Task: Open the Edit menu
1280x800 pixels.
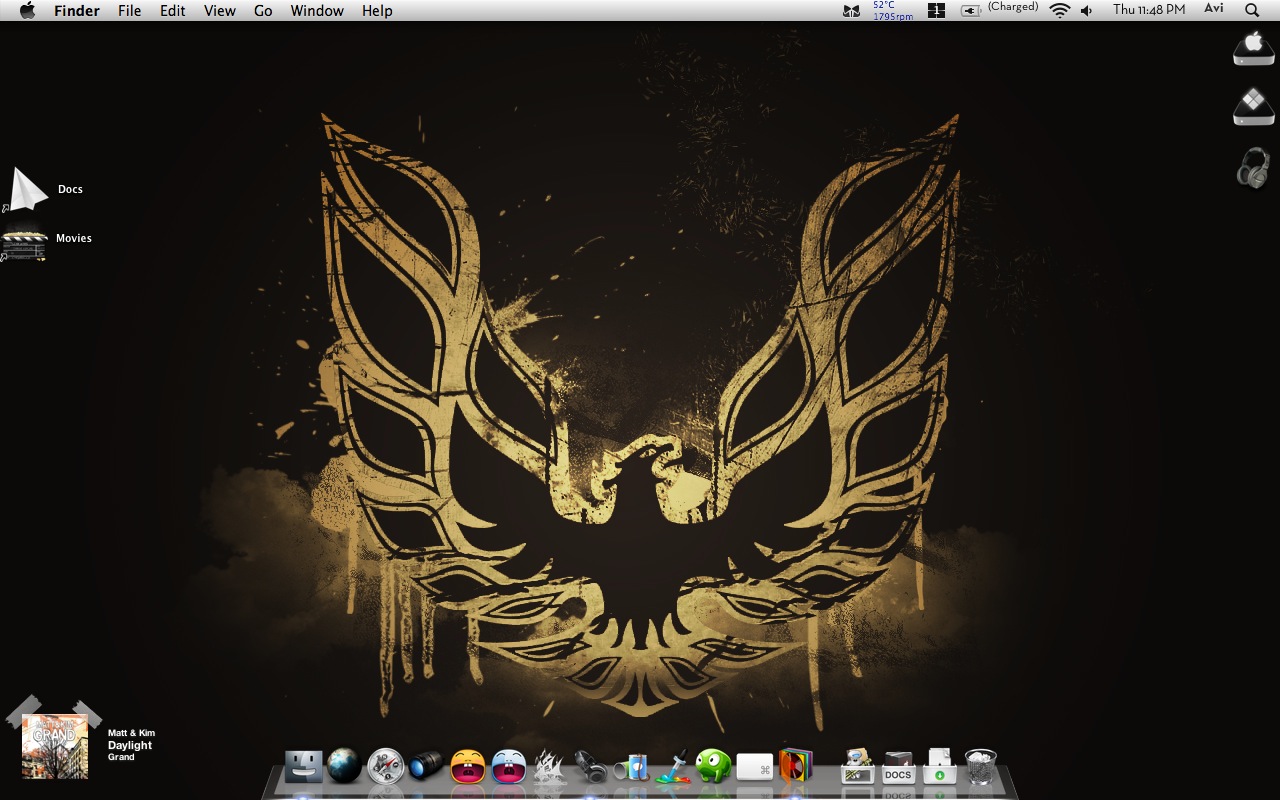Action: (173, 10)
